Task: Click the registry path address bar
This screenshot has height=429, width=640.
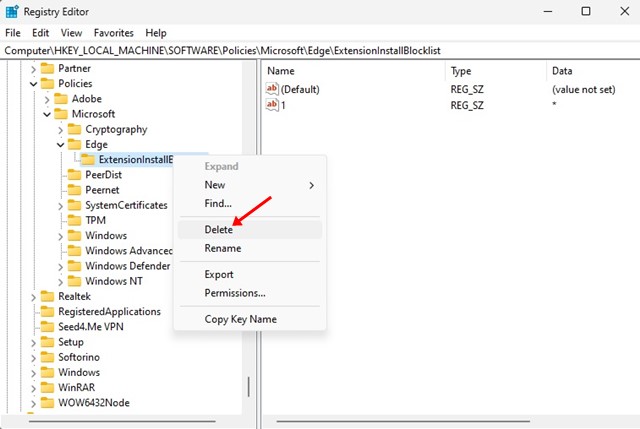Action: 320,51
